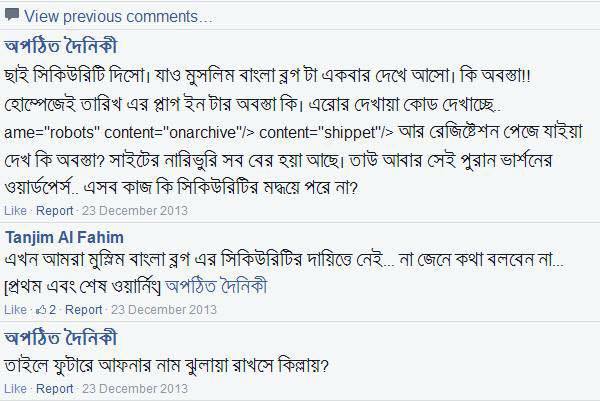Report Tanjim Al Fahim's comment

(x=83, y=310)
